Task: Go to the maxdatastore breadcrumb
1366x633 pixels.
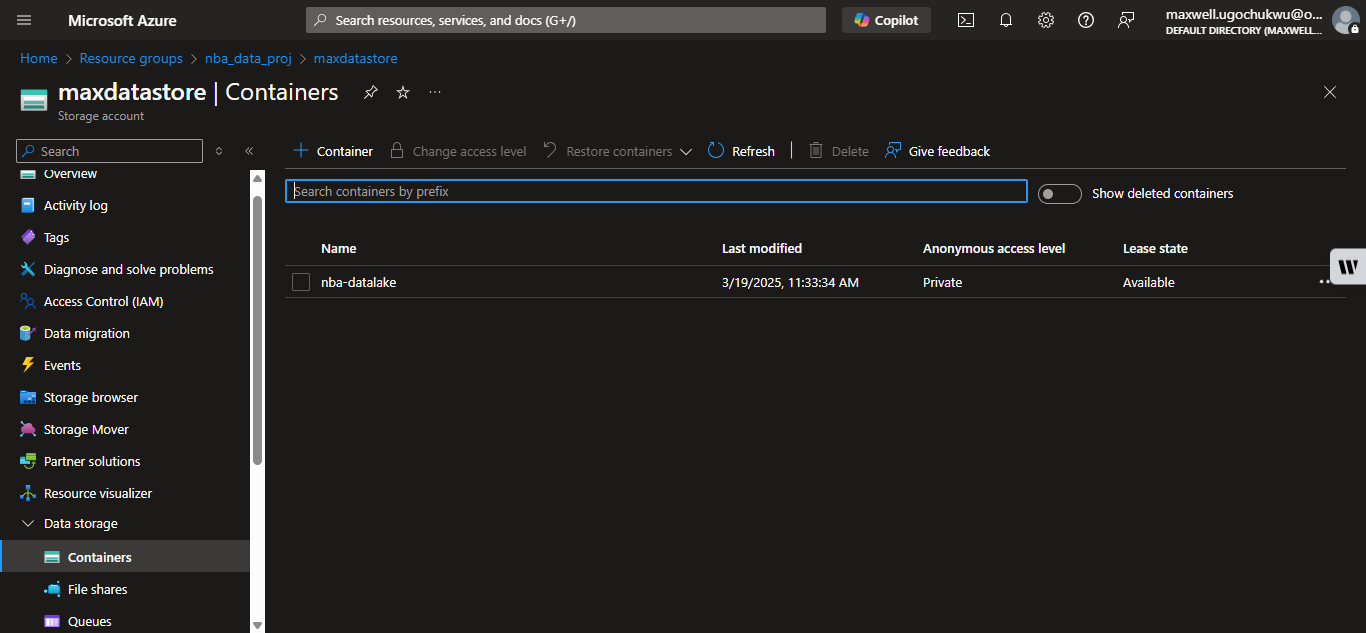Action: tap(356, 58)
